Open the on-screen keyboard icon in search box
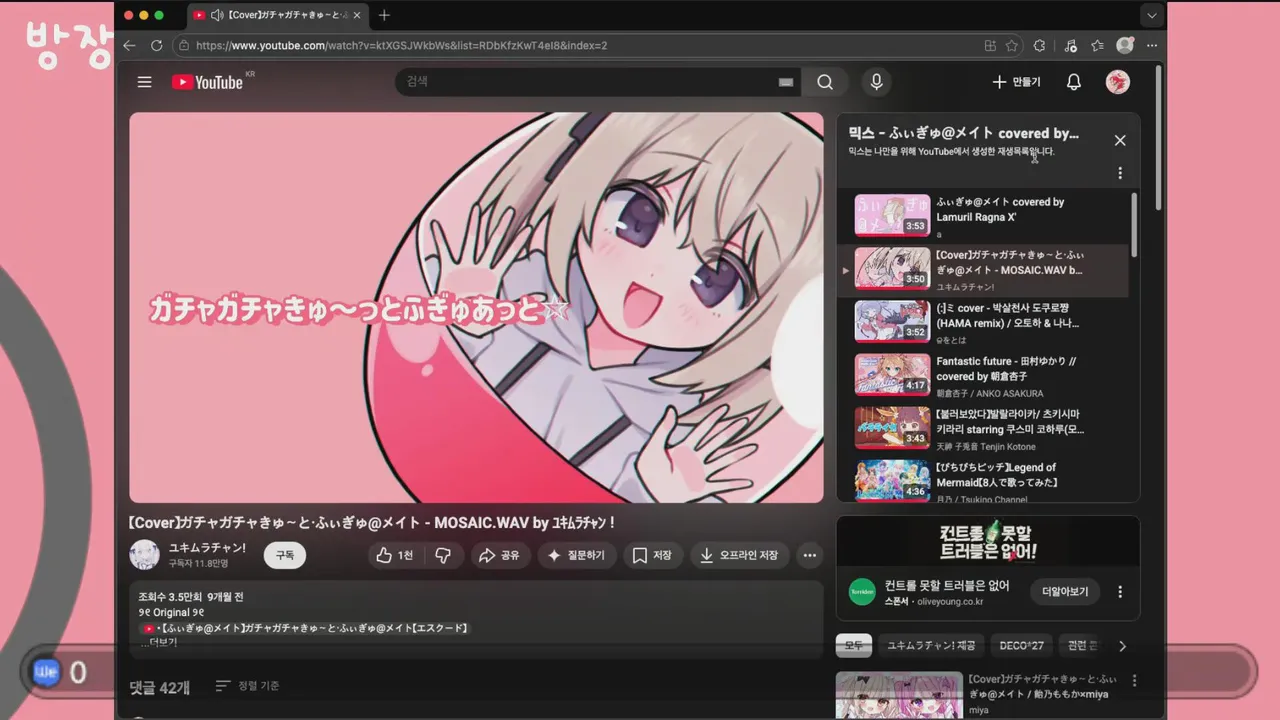Image resolution: width=1280 pixels, height=720 pixels. click(786, 82)
